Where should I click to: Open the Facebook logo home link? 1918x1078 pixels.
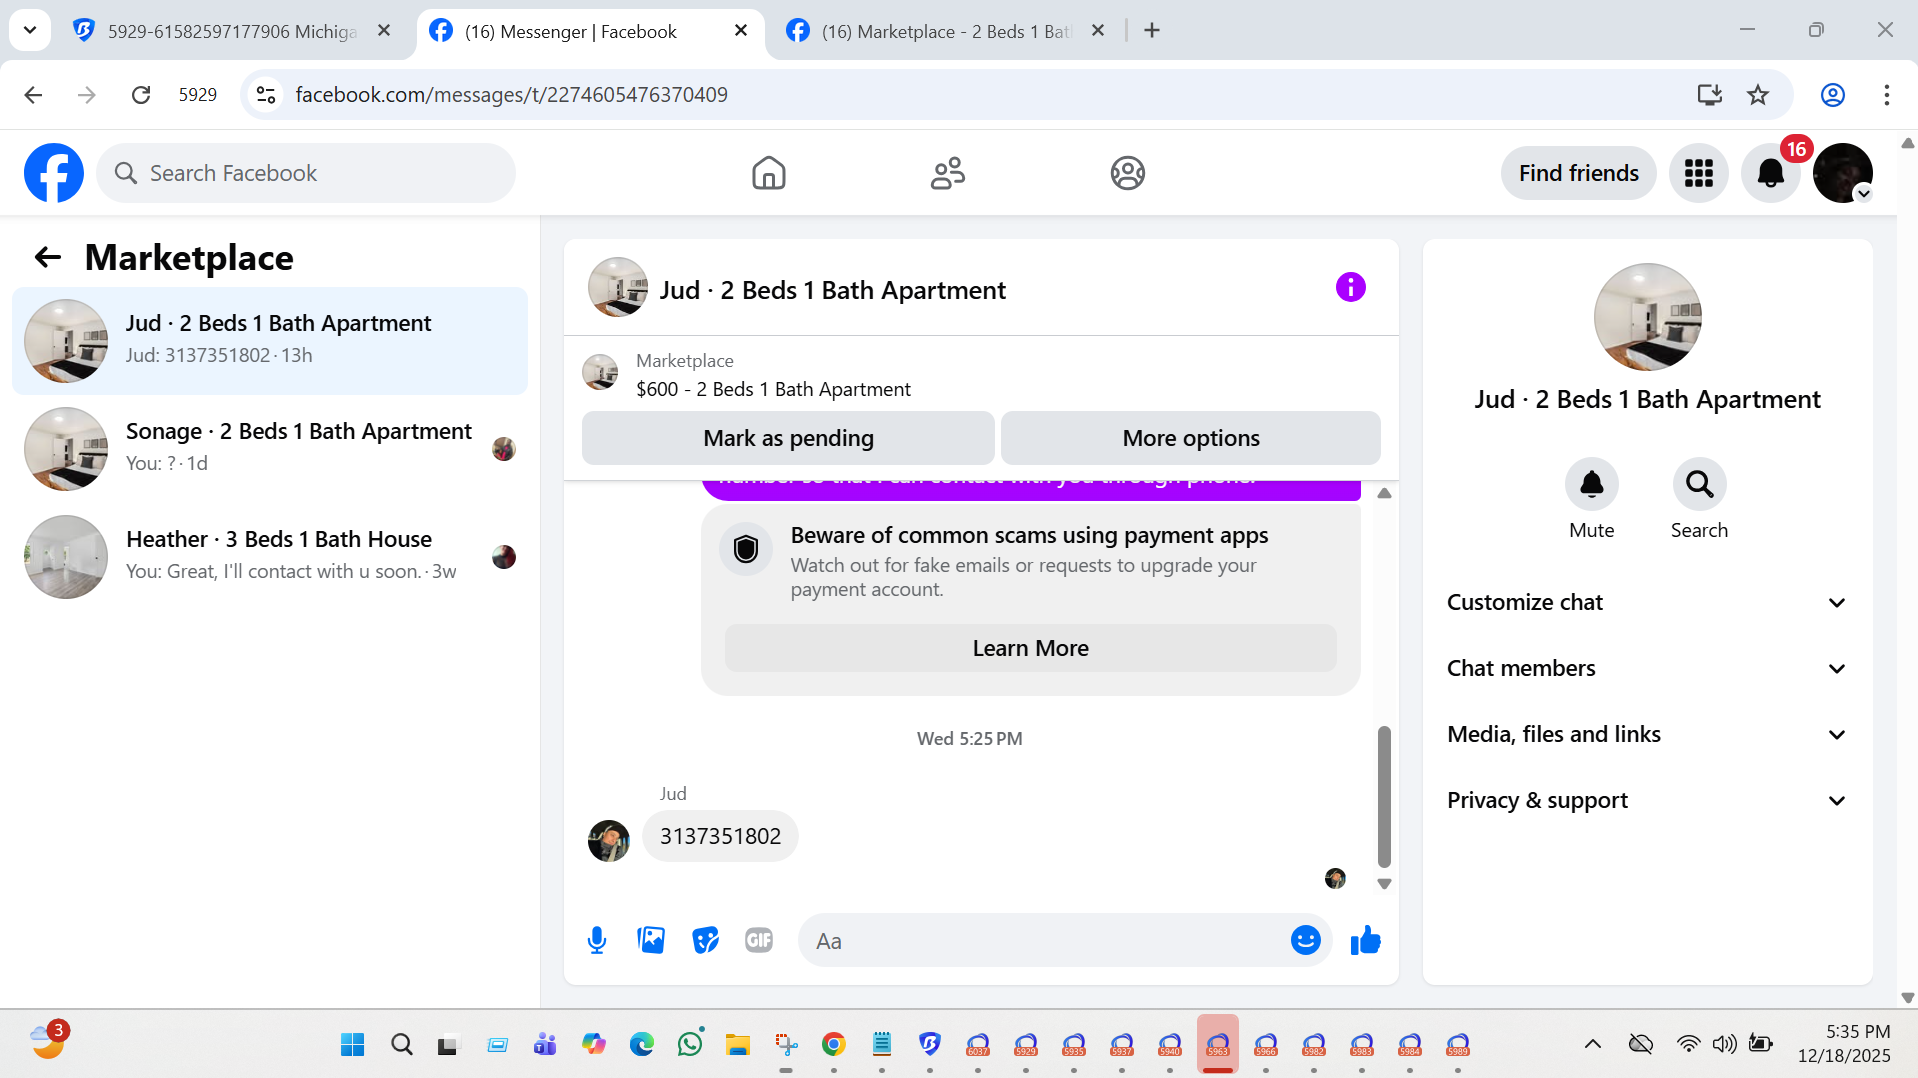pyautogui.click(x=54, y=173)
